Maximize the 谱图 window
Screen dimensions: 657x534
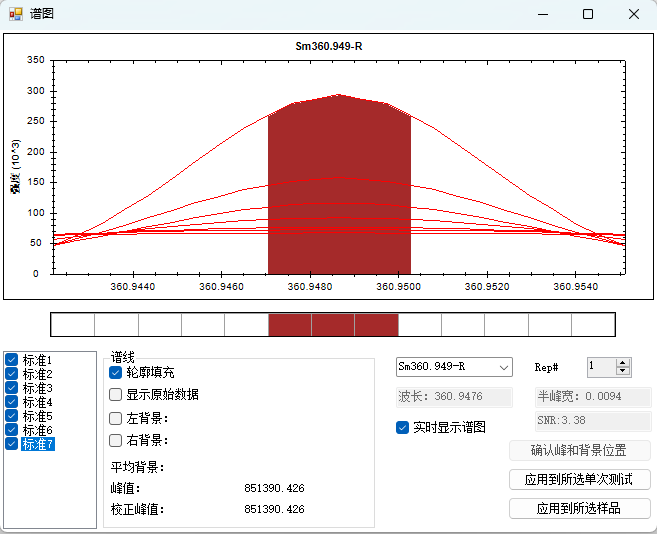coord(588,14)
